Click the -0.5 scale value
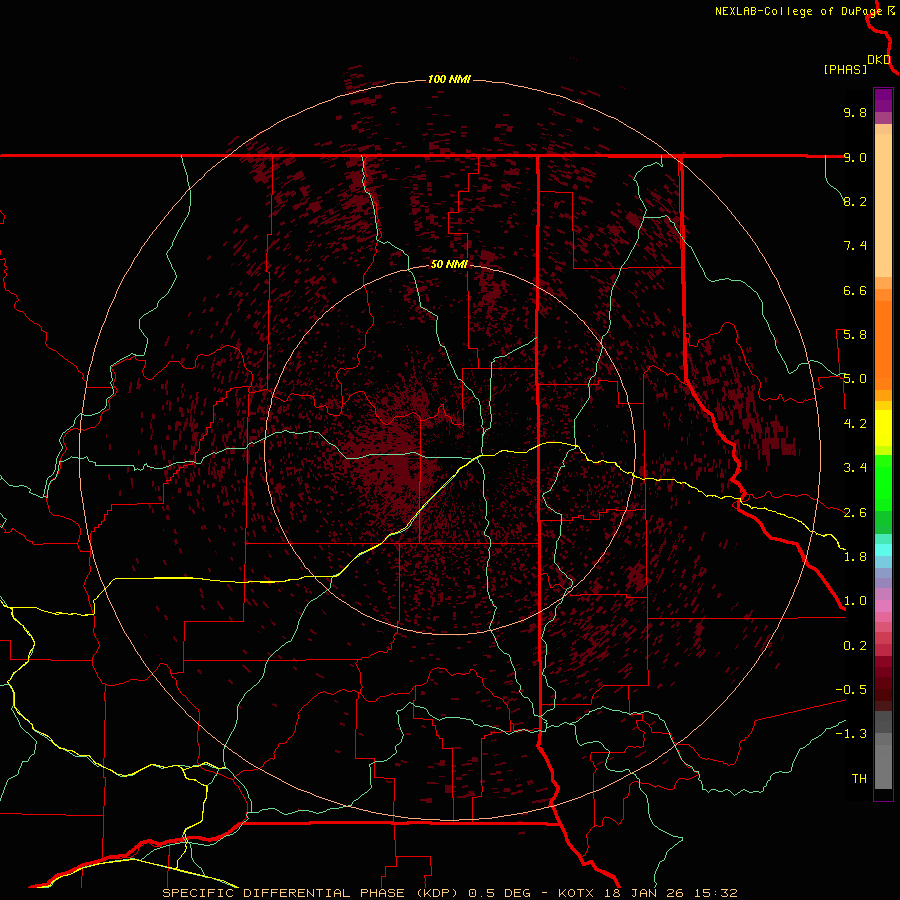 click(x=851, y=690)
